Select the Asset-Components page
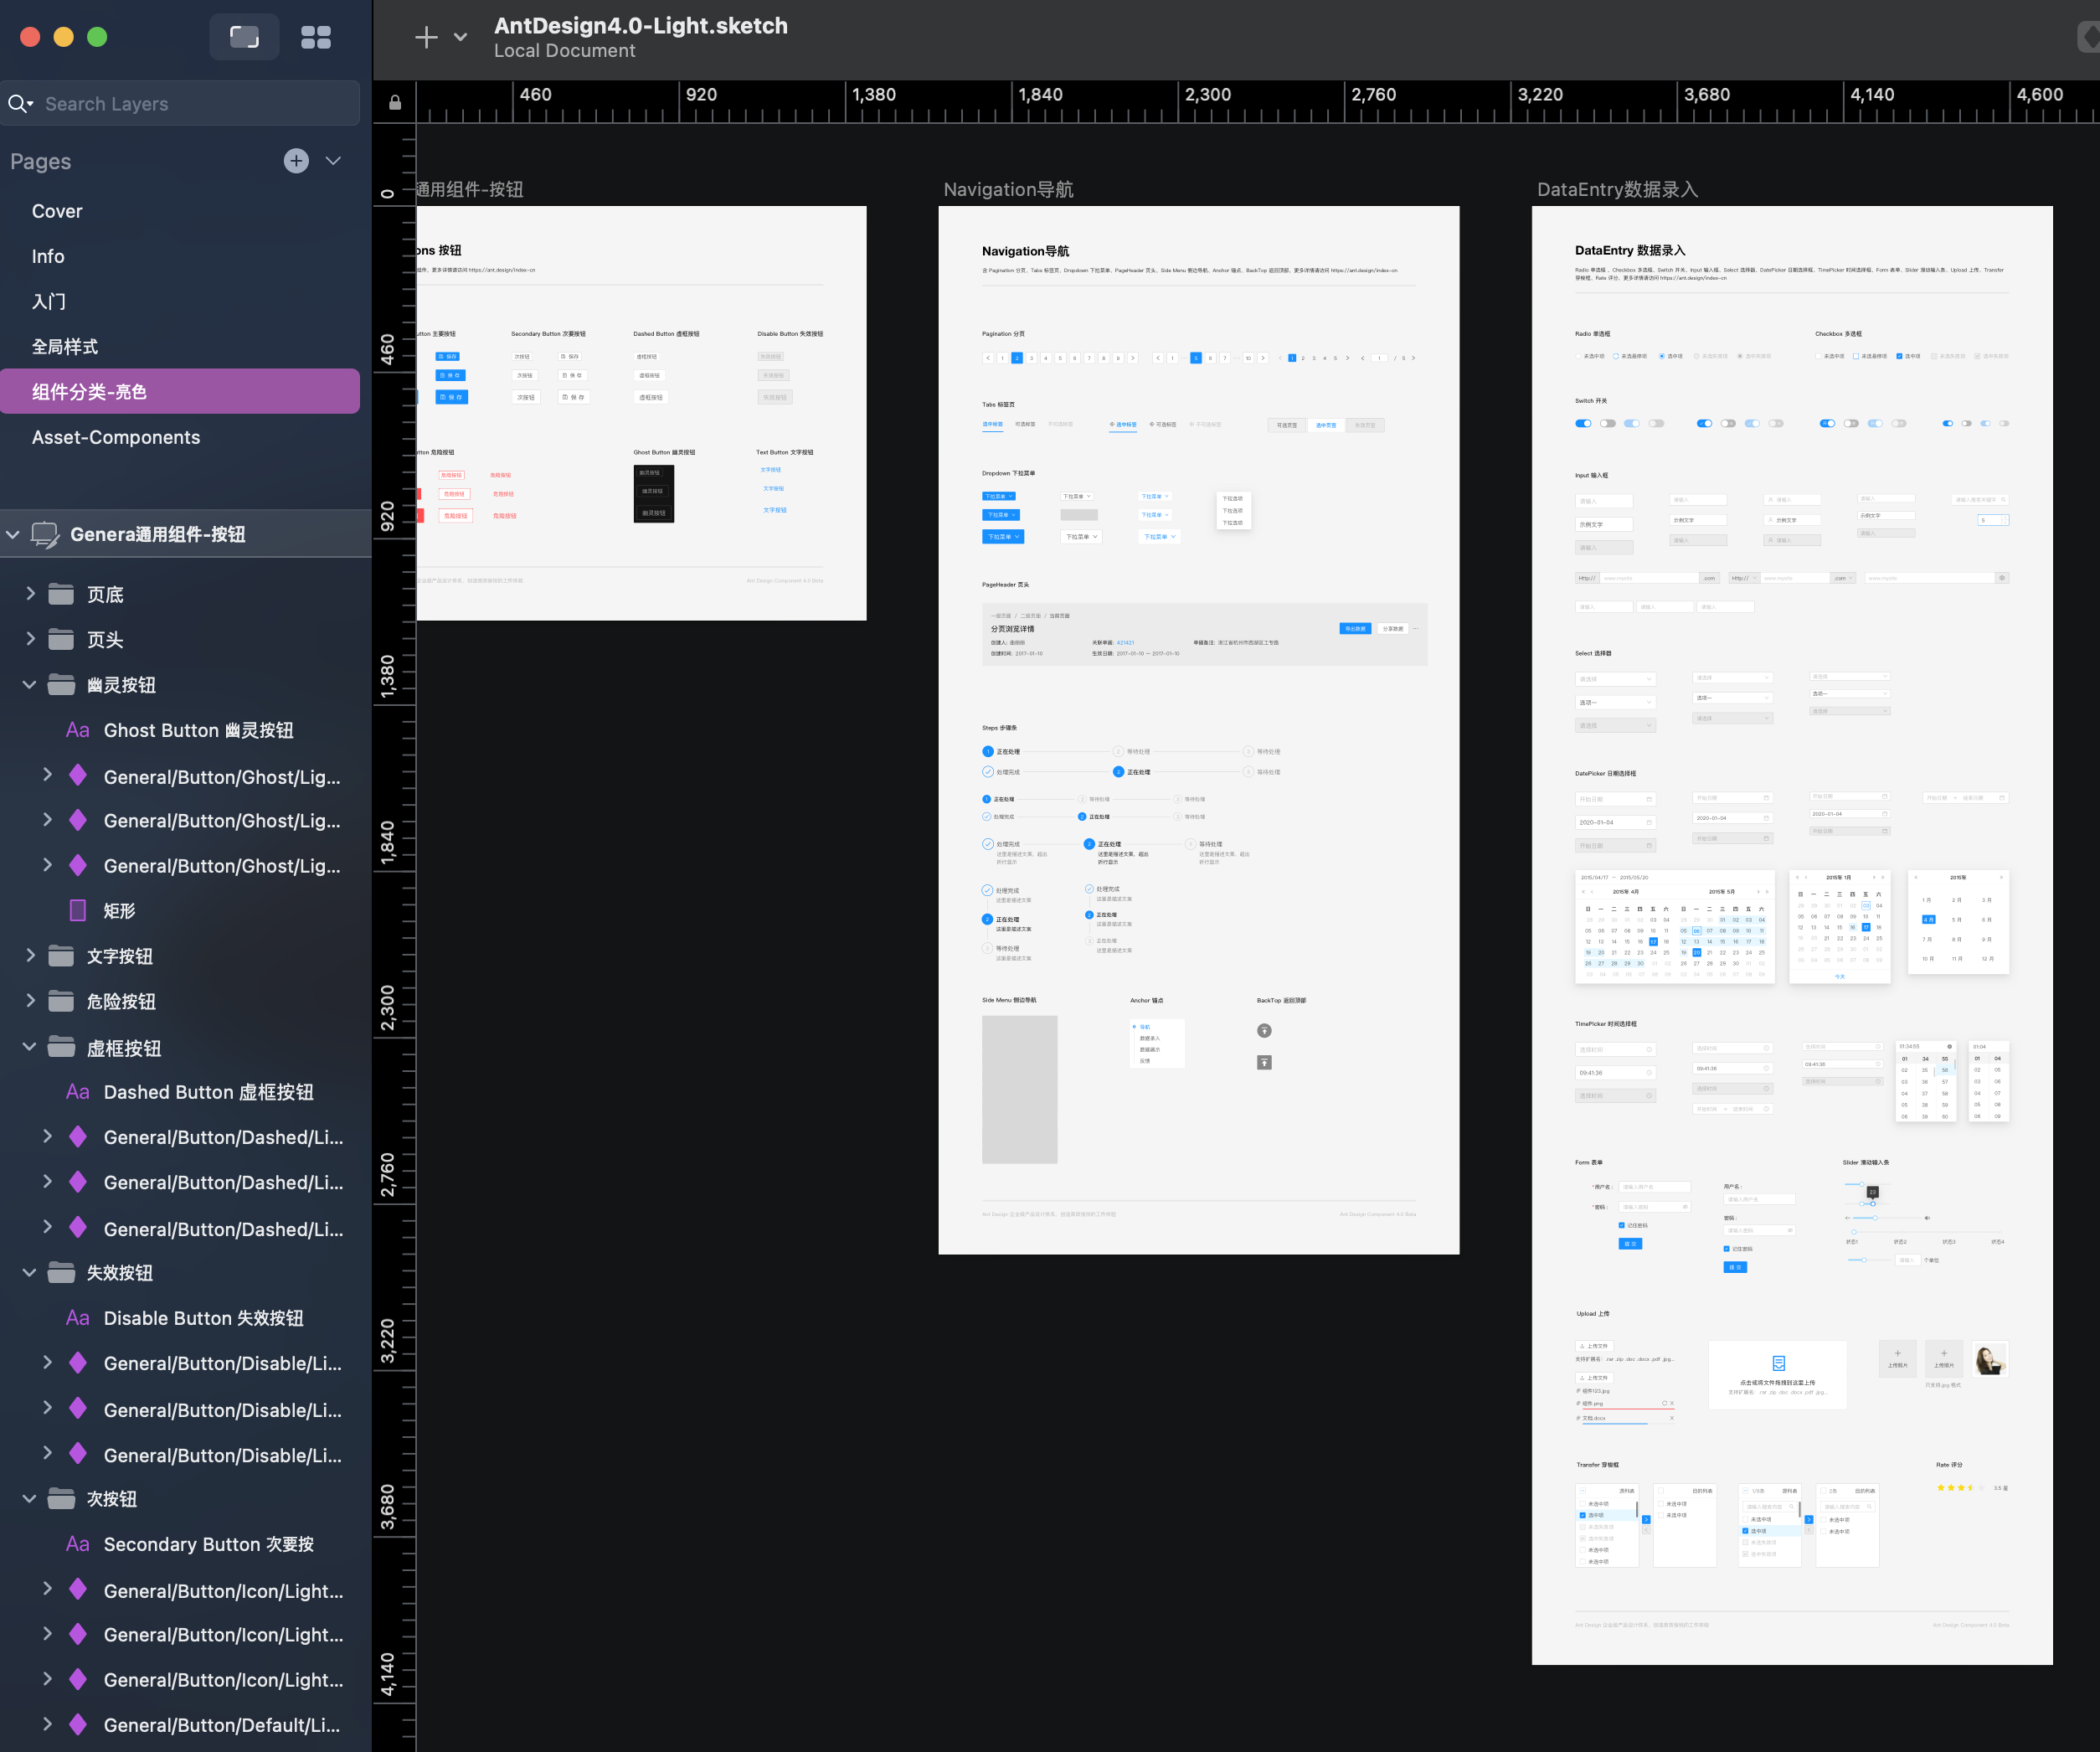2100x1752 pixels. pos(116,437)
